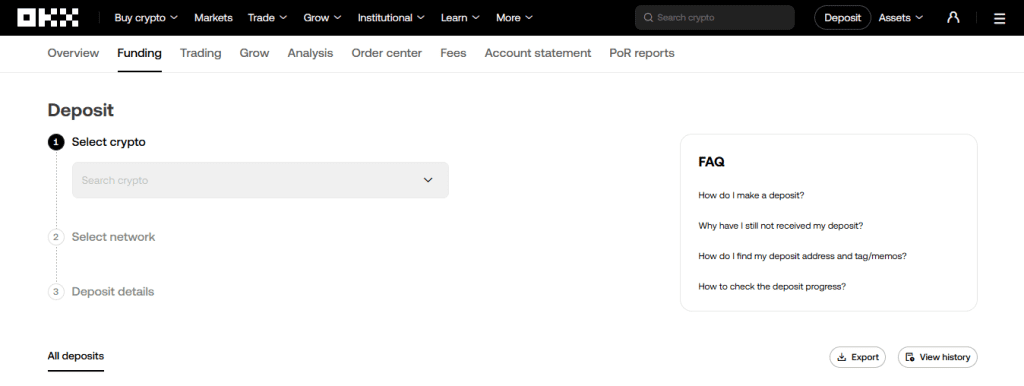This screenshot has height=386, width=1024.
Task: Switch to the Overview tab
Action: [73, 54]
